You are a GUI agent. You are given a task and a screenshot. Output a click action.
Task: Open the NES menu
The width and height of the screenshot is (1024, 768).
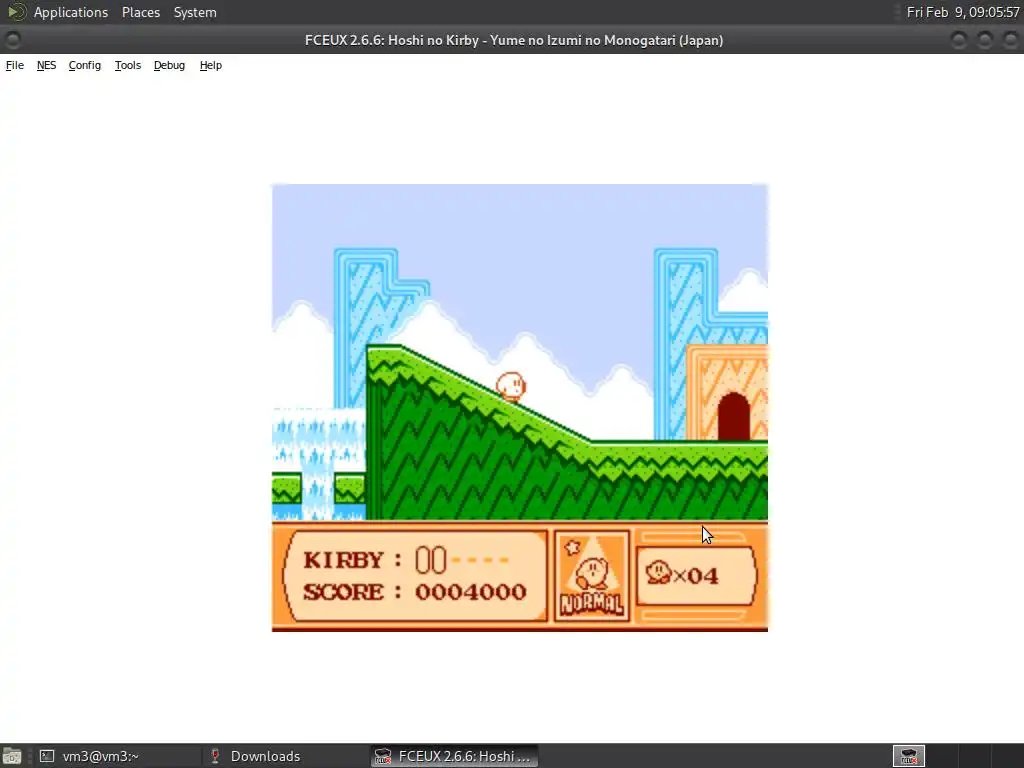(46, 65)
